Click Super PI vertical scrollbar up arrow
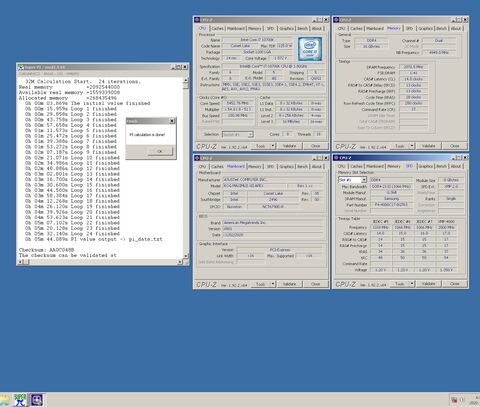 coord(186,81)
